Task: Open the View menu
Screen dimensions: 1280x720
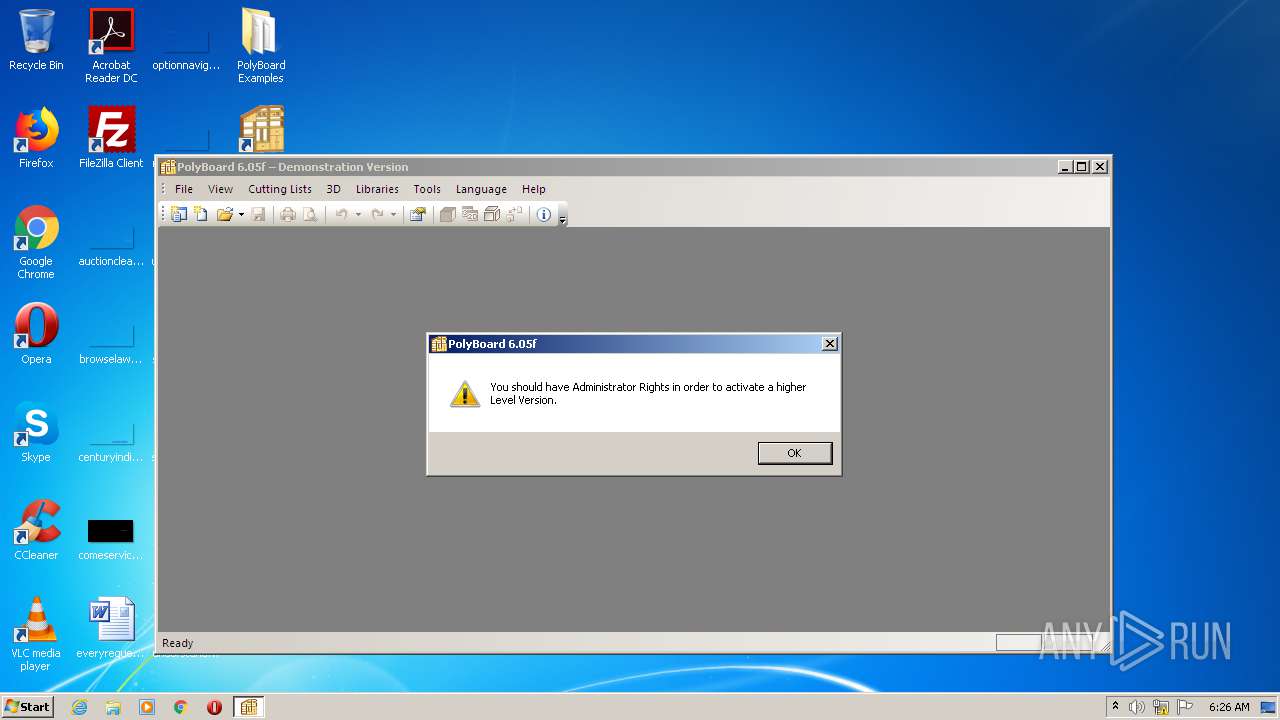Action: [220, 189]
